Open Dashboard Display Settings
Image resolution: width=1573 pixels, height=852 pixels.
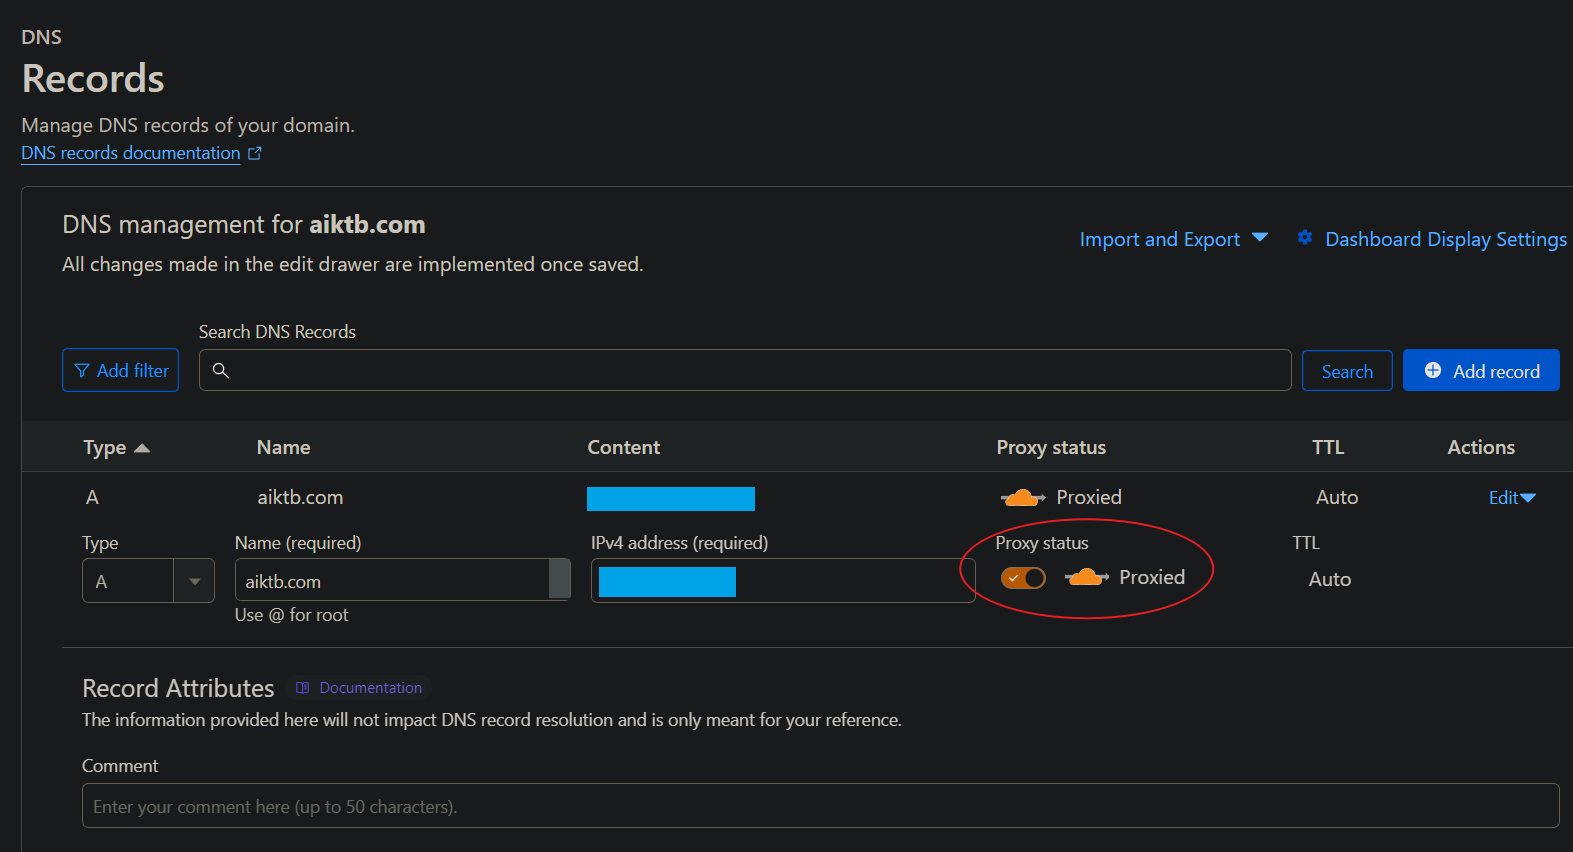1446,239
